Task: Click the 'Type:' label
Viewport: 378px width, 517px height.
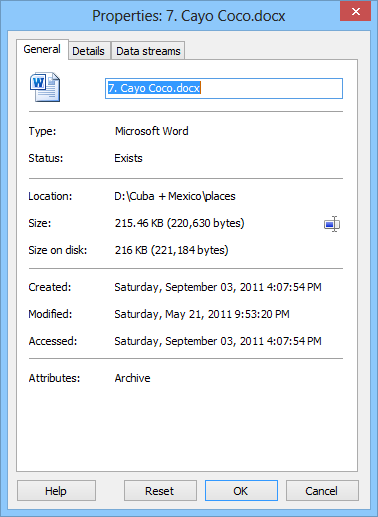Action: pyautogui.click(x=42, y=131)
